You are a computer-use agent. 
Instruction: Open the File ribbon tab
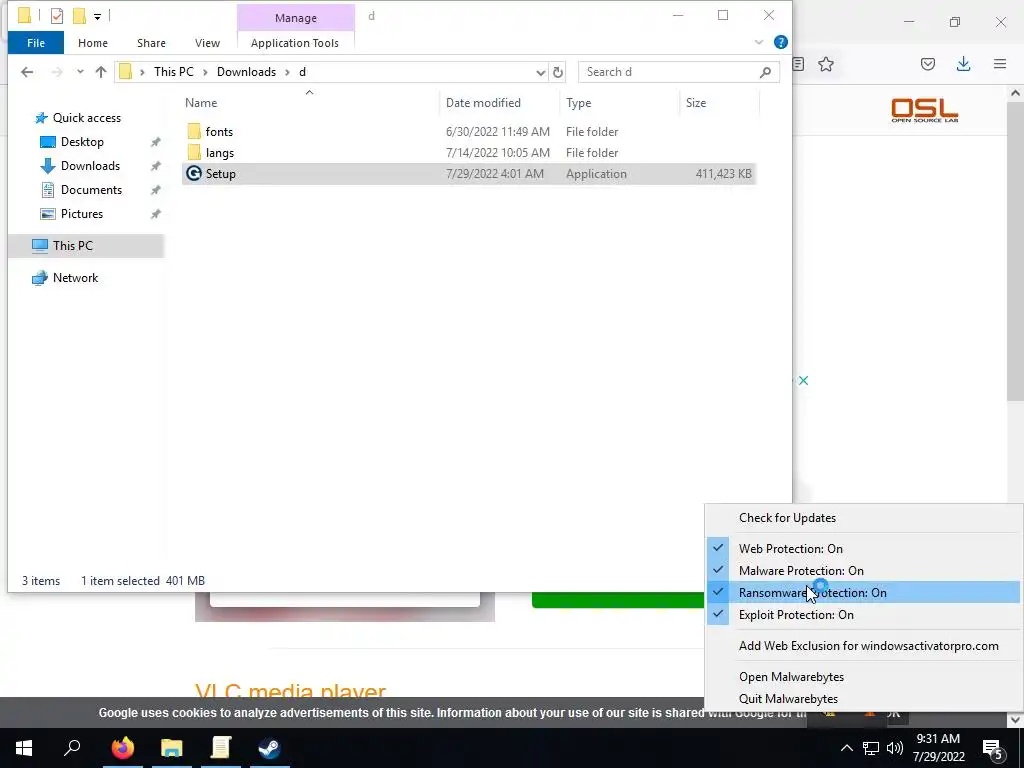36,43
